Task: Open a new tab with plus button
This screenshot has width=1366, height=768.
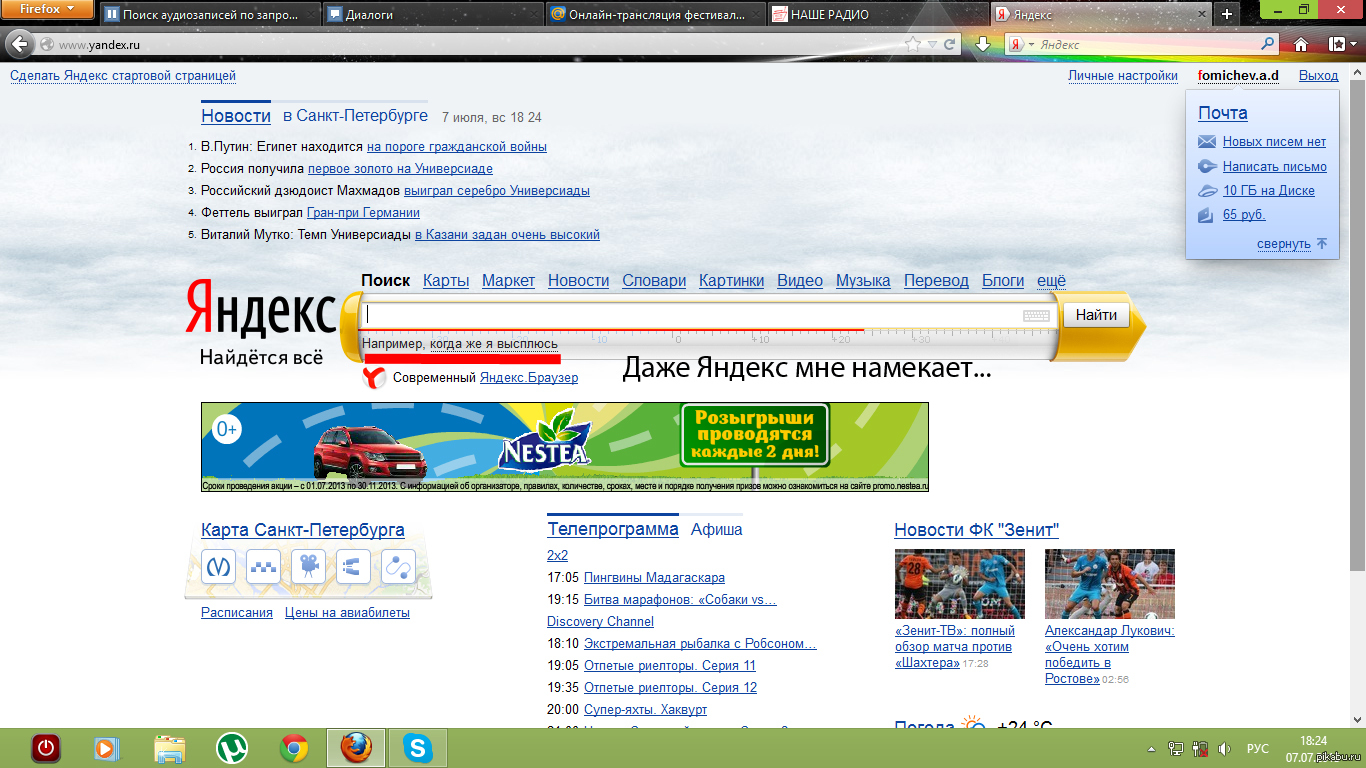Action: pos(1227,14)
